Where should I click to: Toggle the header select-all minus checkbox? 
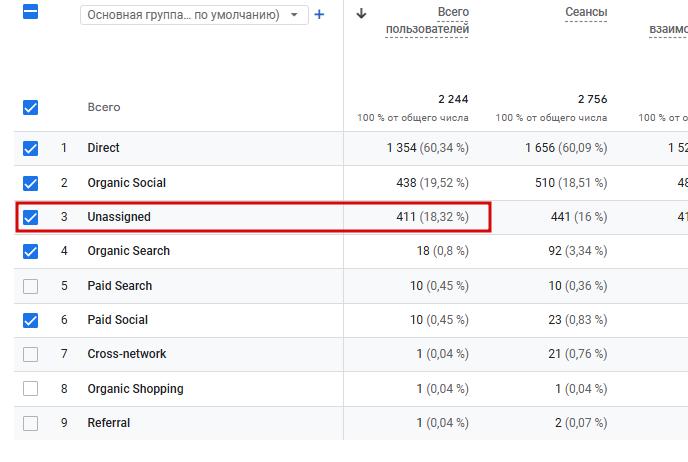[30, 14]
